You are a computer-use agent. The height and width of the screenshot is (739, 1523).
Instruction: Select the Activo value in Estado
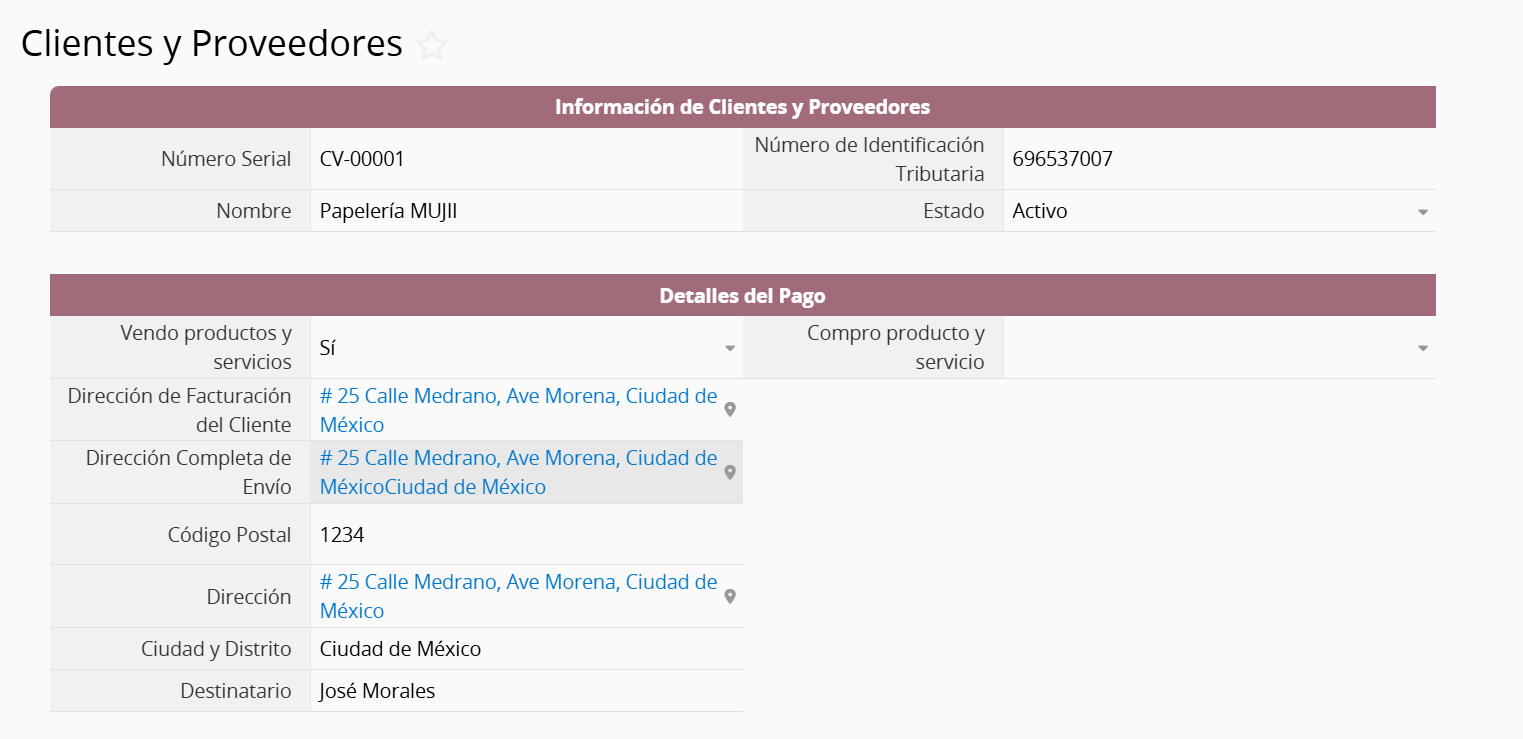[x=1040, y=211]
